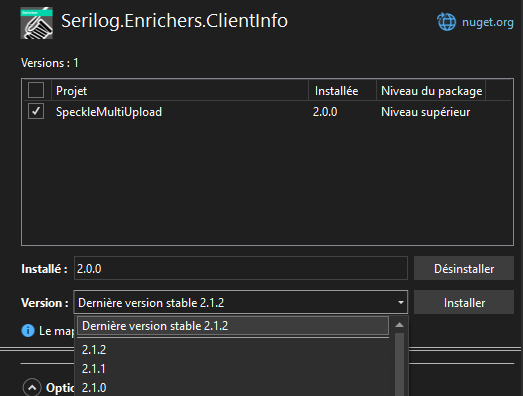Select version 2.1.0 in the list

click(x=232, y=388)
